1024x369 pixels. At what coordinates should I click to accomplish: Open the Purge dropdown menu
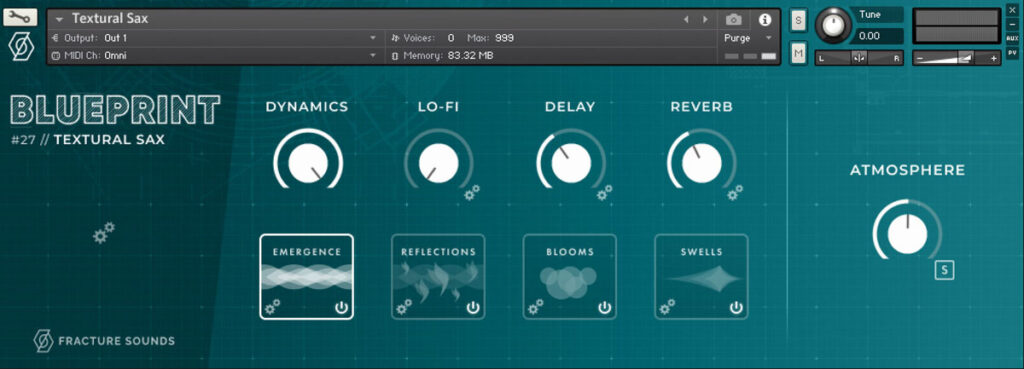point(748,38)
